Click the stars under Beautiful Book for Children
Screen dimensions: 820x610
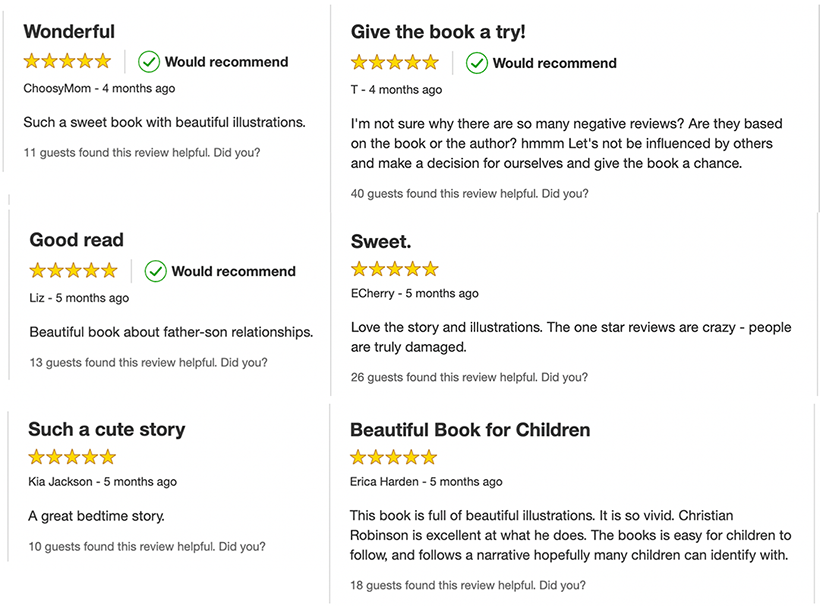pyautogui.click(x=394, y=458)
